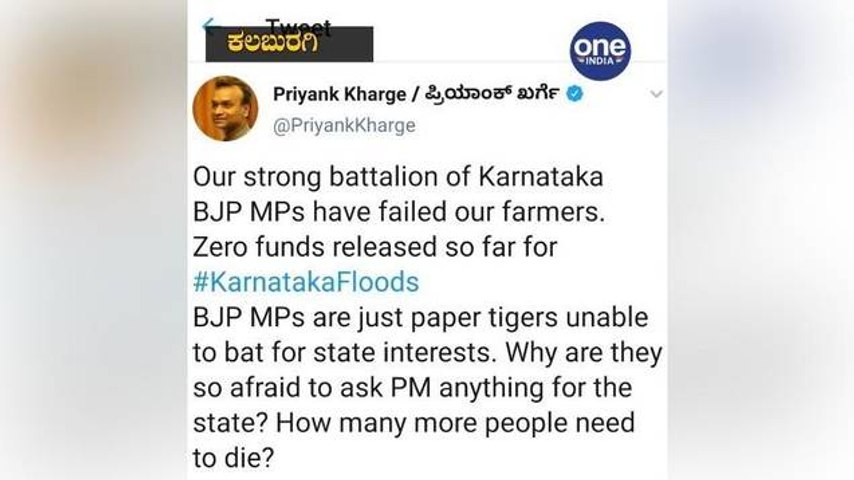The image size is (854, 480).
Task: Expand the tweet options chevron
Action: pyautogui.click(x=656, y=94)
